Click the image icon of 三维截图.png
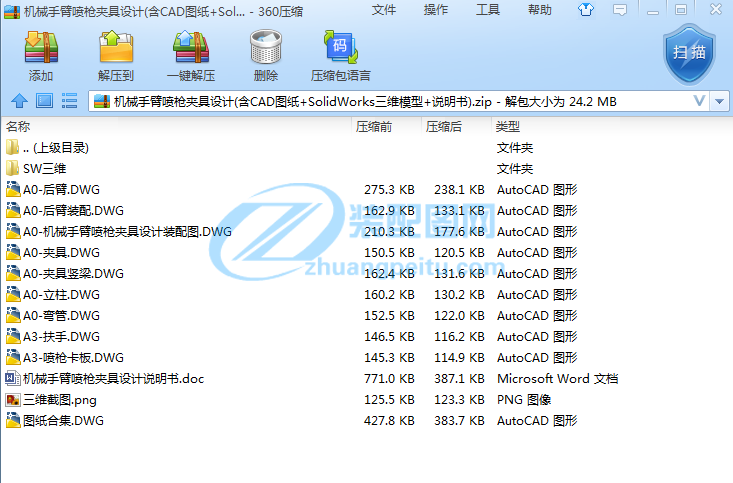733x483 pixels. 13,400
